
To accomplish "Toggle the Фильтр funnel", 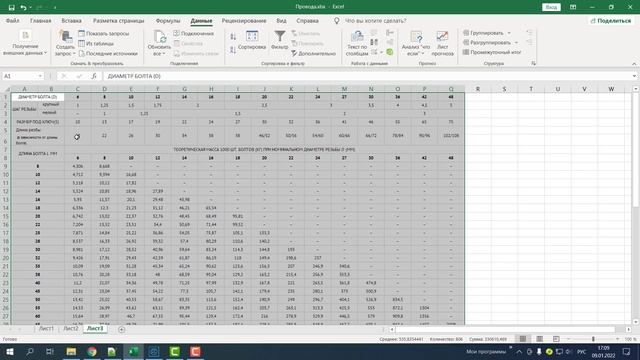I will [280, 40].
